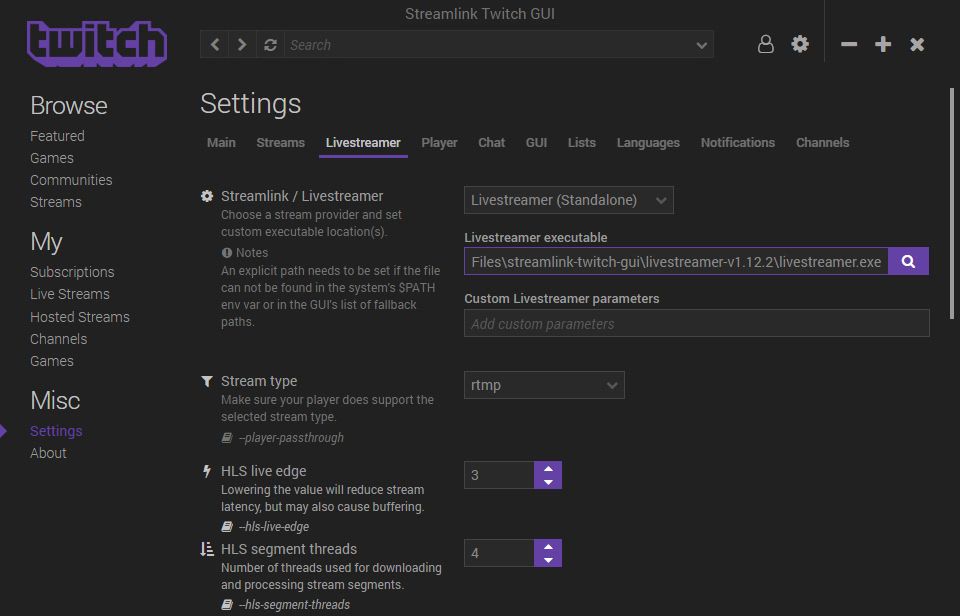Increase the HLS live edge value
Image resolution: width=960 pixels, height=616 pixels.
click(548, 468)
